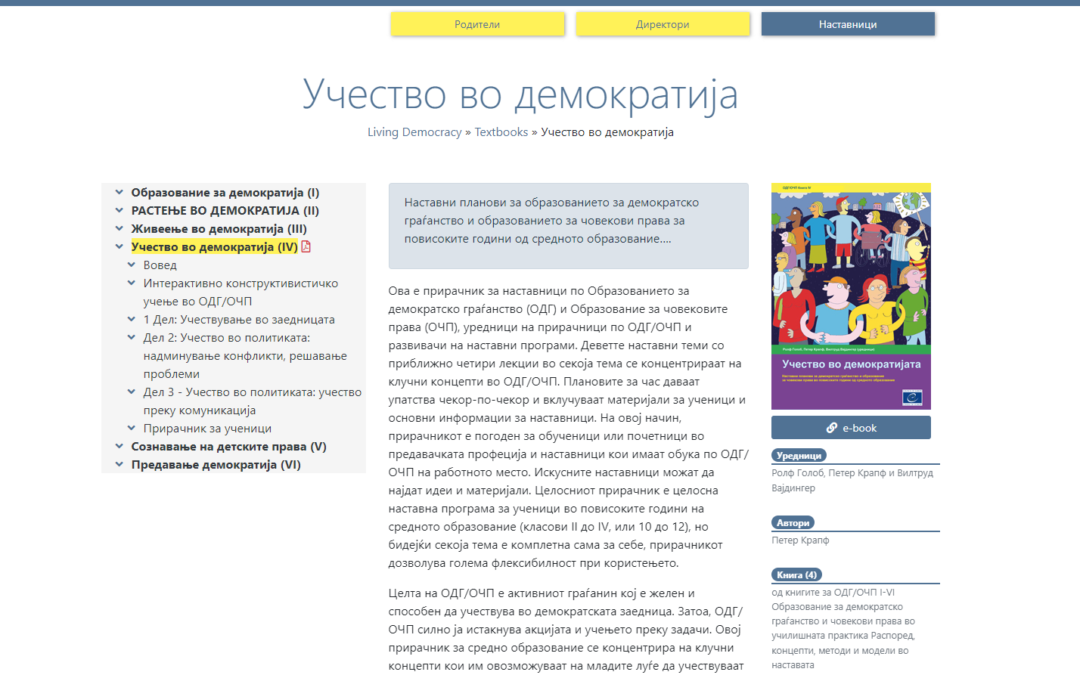Open Живеење во демократија (III)
Screen dimensions: 1080x675
coord(217,227)
